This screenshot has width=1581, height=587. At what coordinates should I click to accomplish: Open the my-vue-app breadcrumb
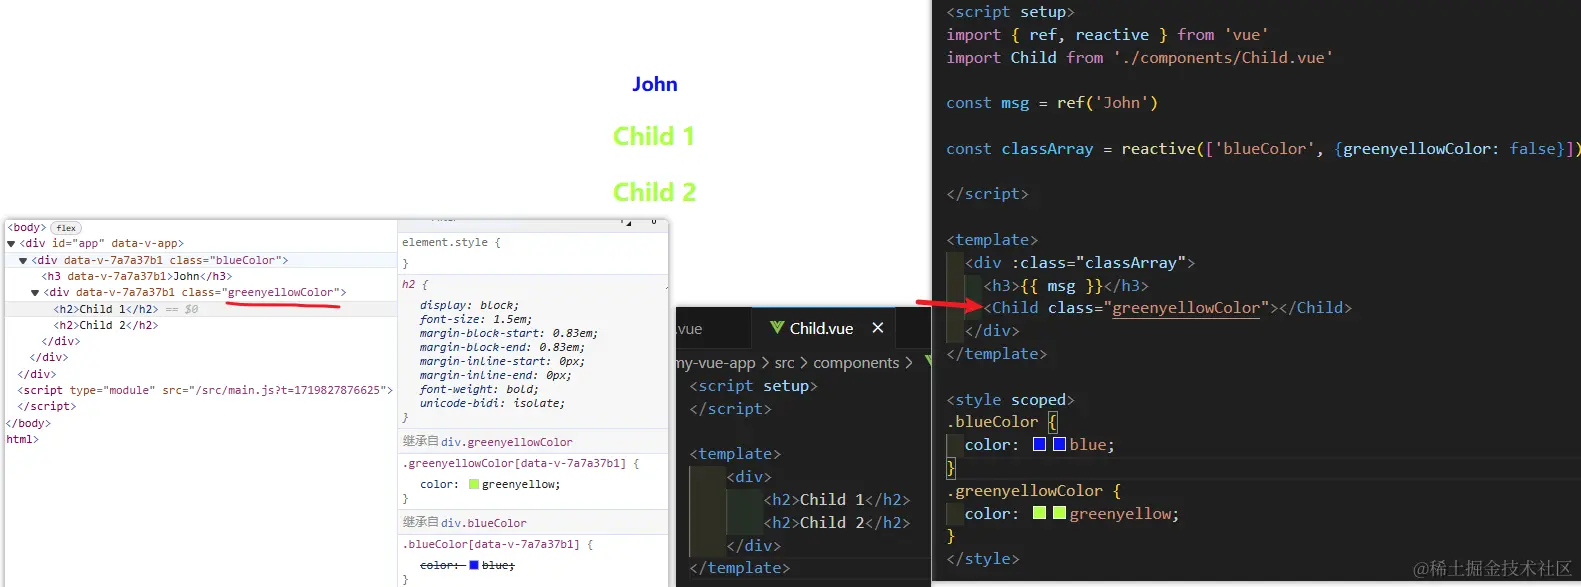coord(716,363)
